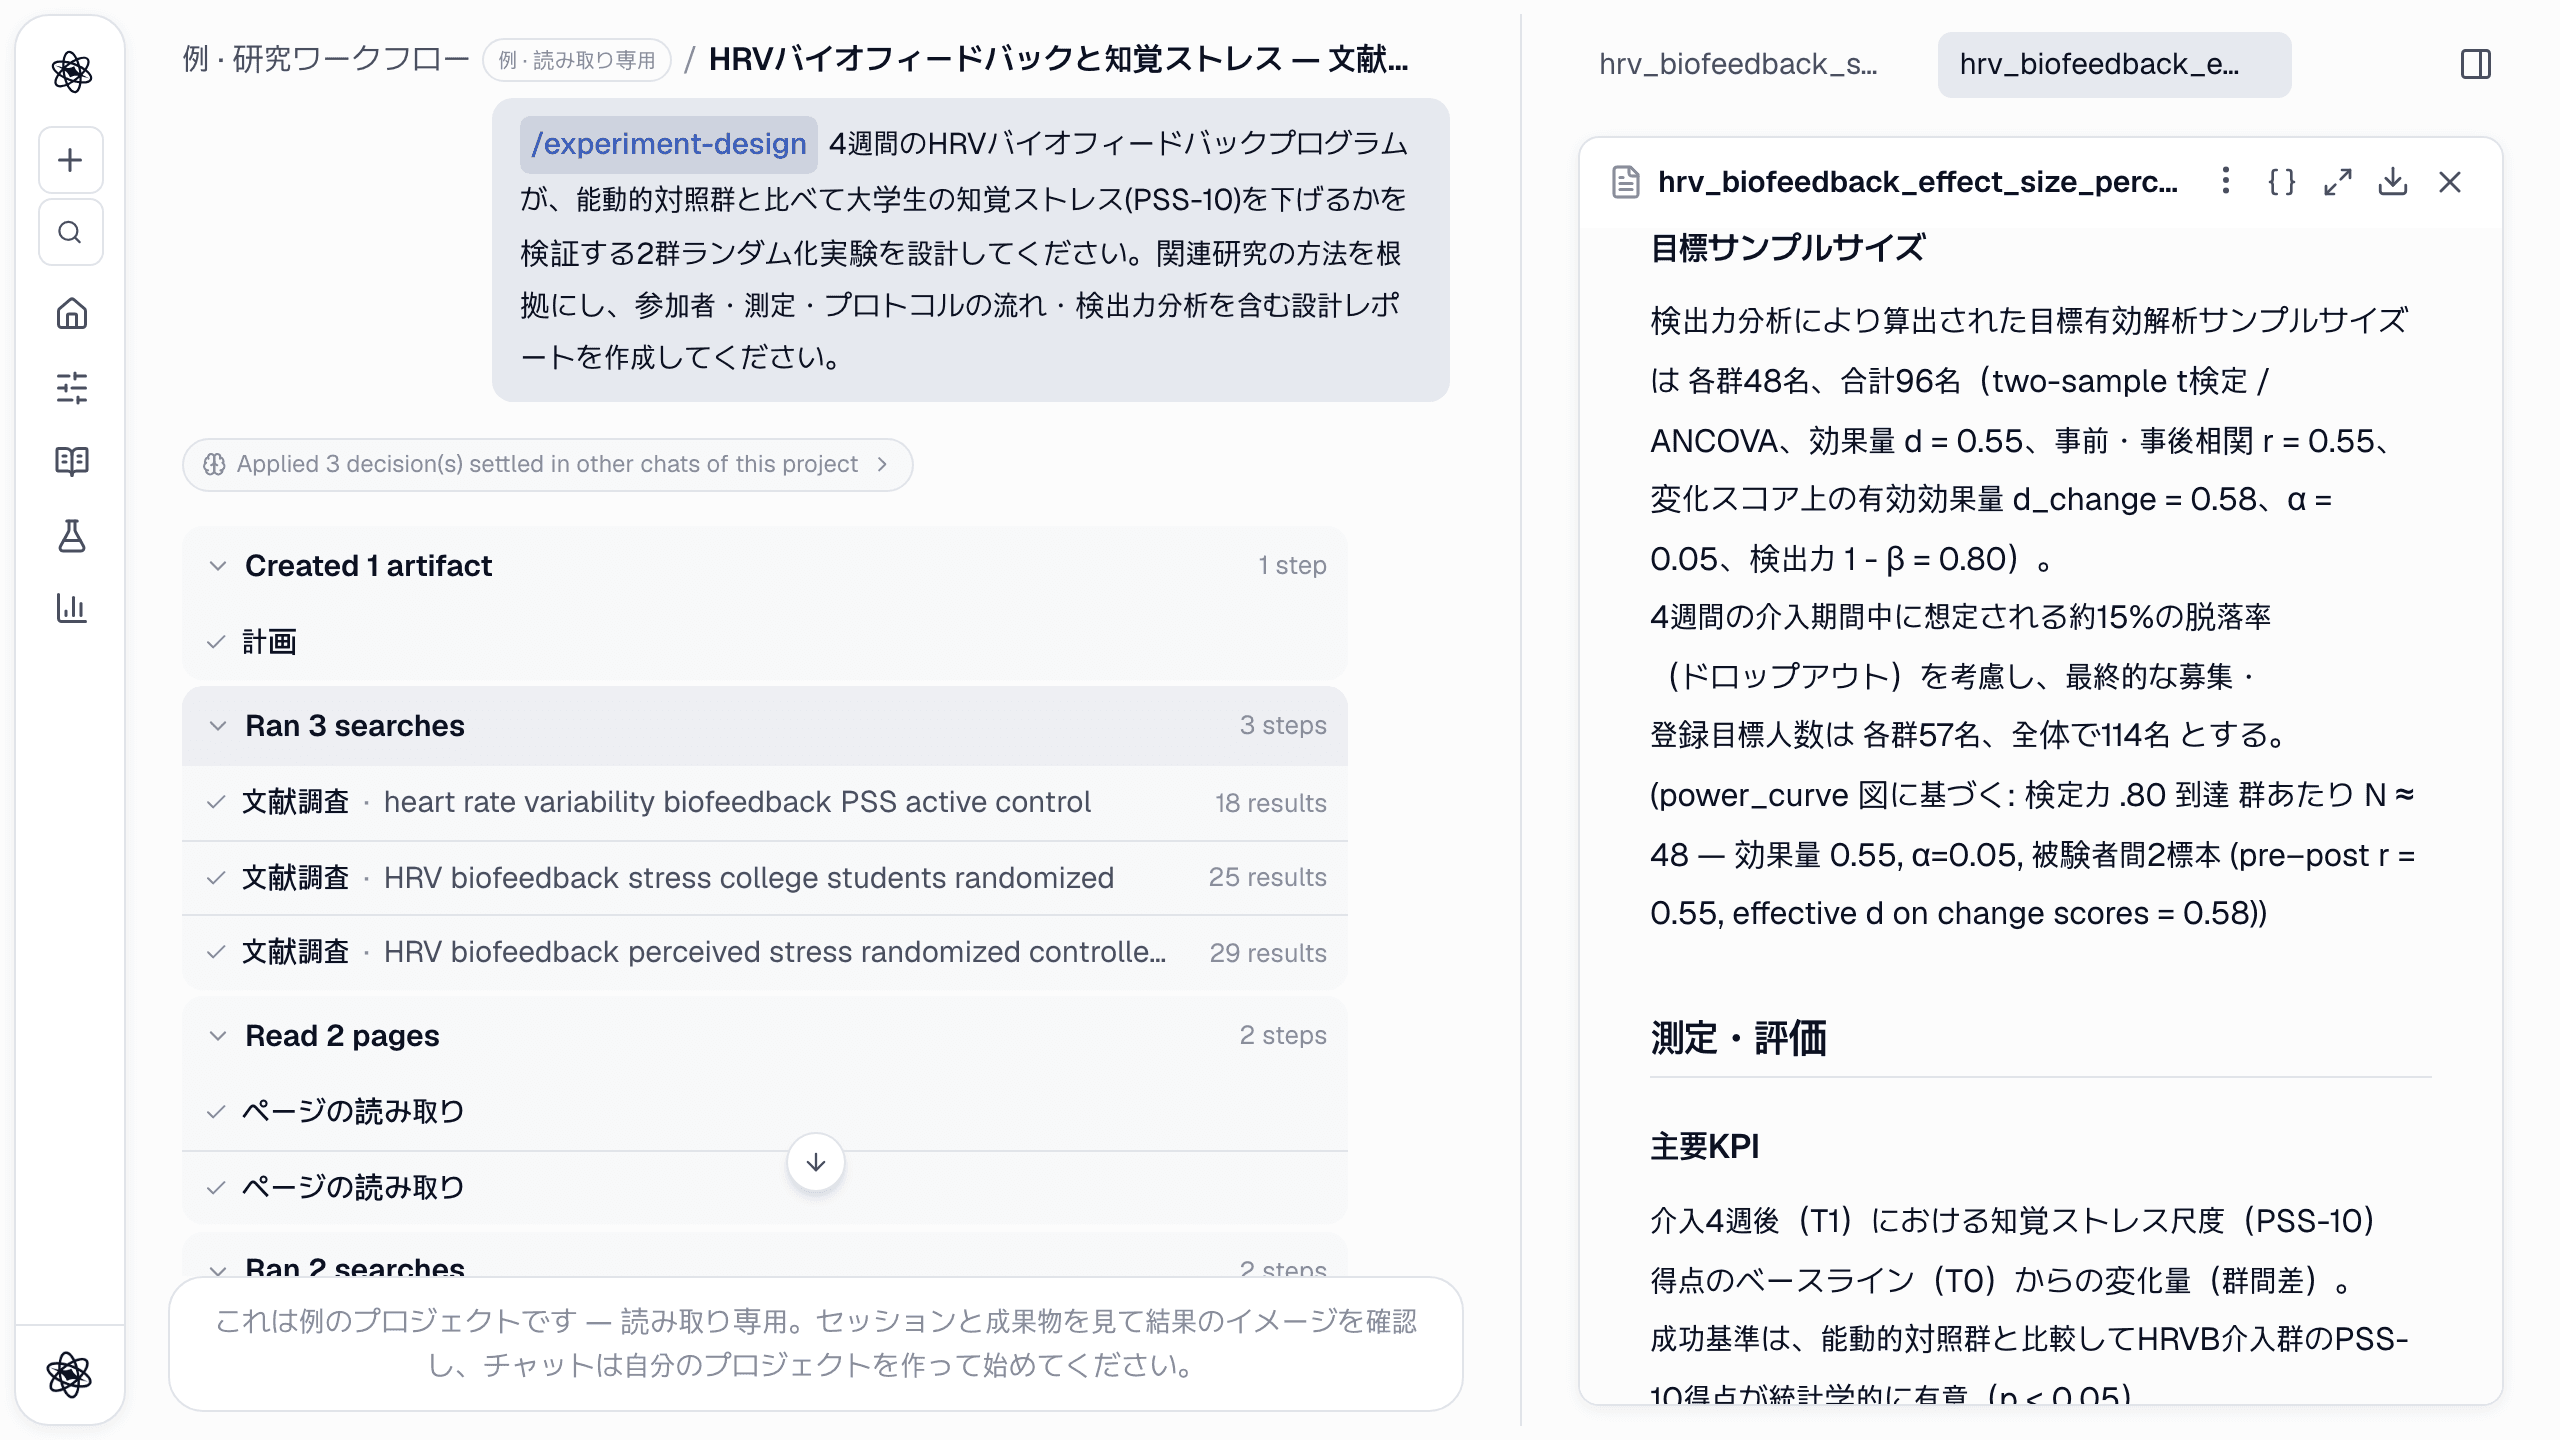The image size is (2560, 1440).
Task: Select the hrv_biofeedback_e... tab
Action: click(2114, 65)
